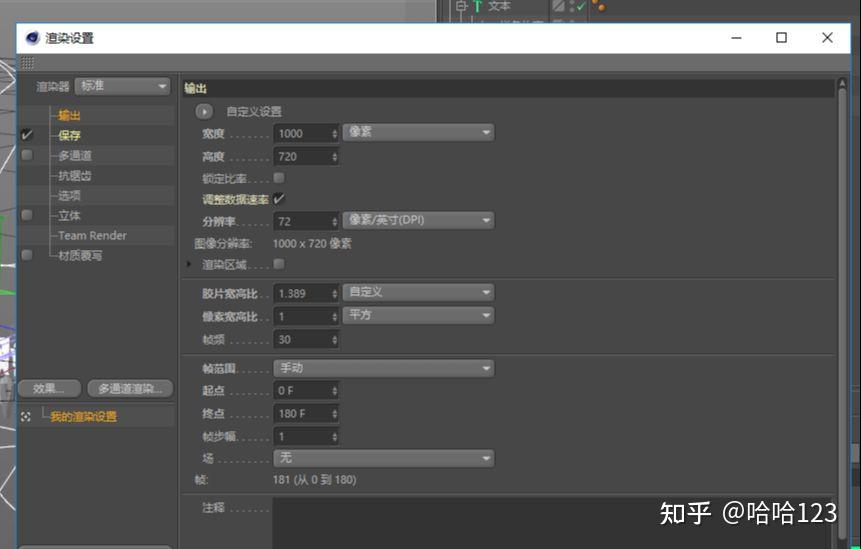This screenshot has height=549, width=861.
Task: Select the 保存 section in the list
Action: tap(69, 136)
